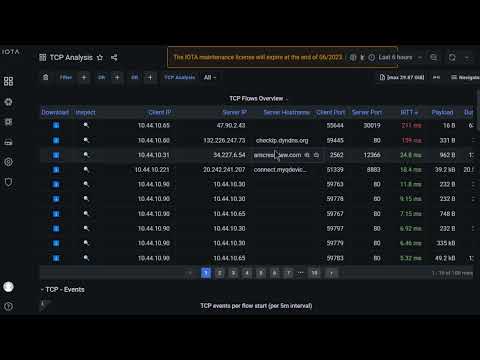Download the flow for client port 55644
Viewport: 480px width, 360px height.
[56, 125]
